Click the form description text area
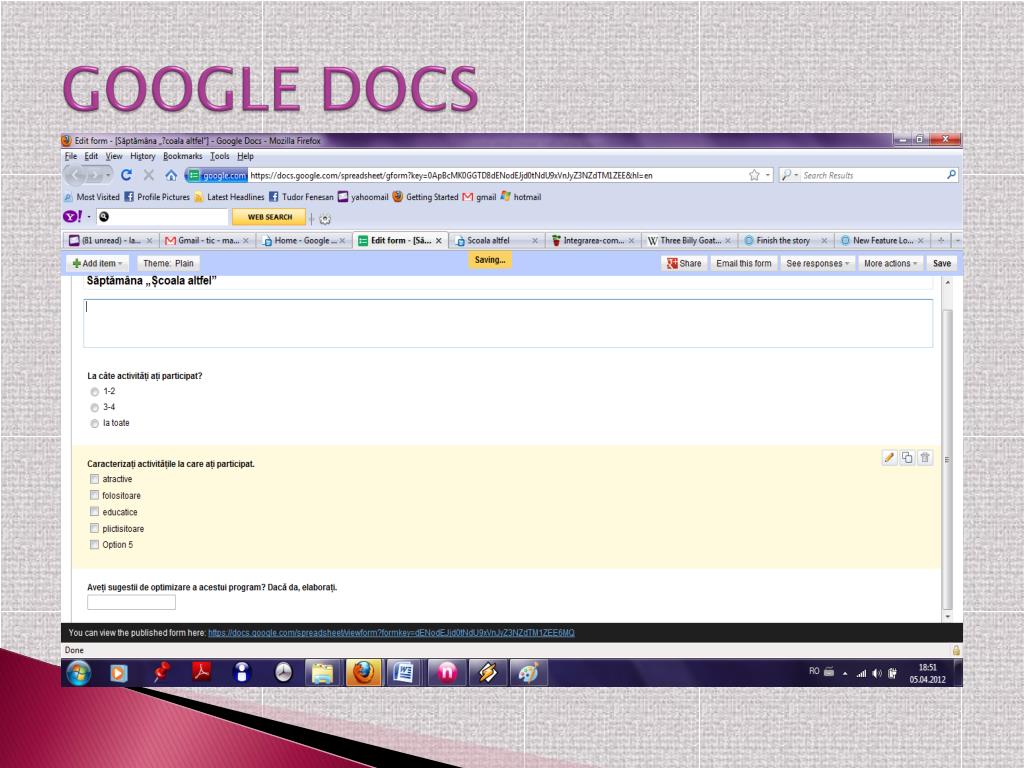Screen dimensions: 1024x768 (x=508, y=323)
